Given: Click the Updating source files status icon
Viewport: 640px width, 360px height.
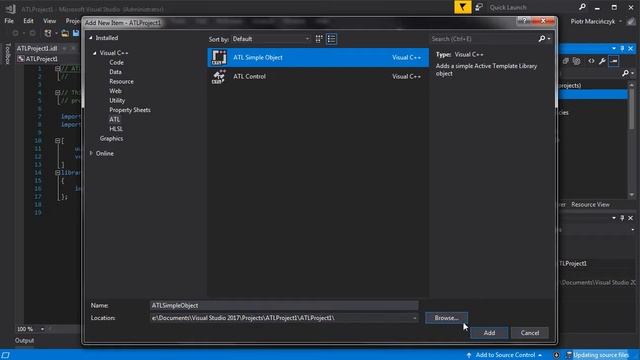Looking at the screenshot, I should (x=569, y=355).
